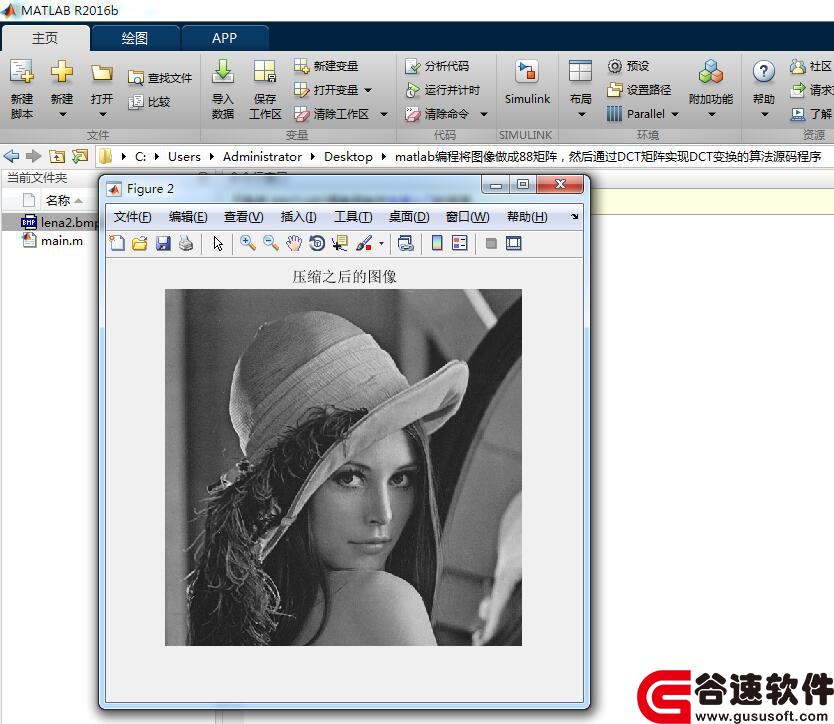
Task: Click Compare (比较) in the File section
Action: [149, 102]
